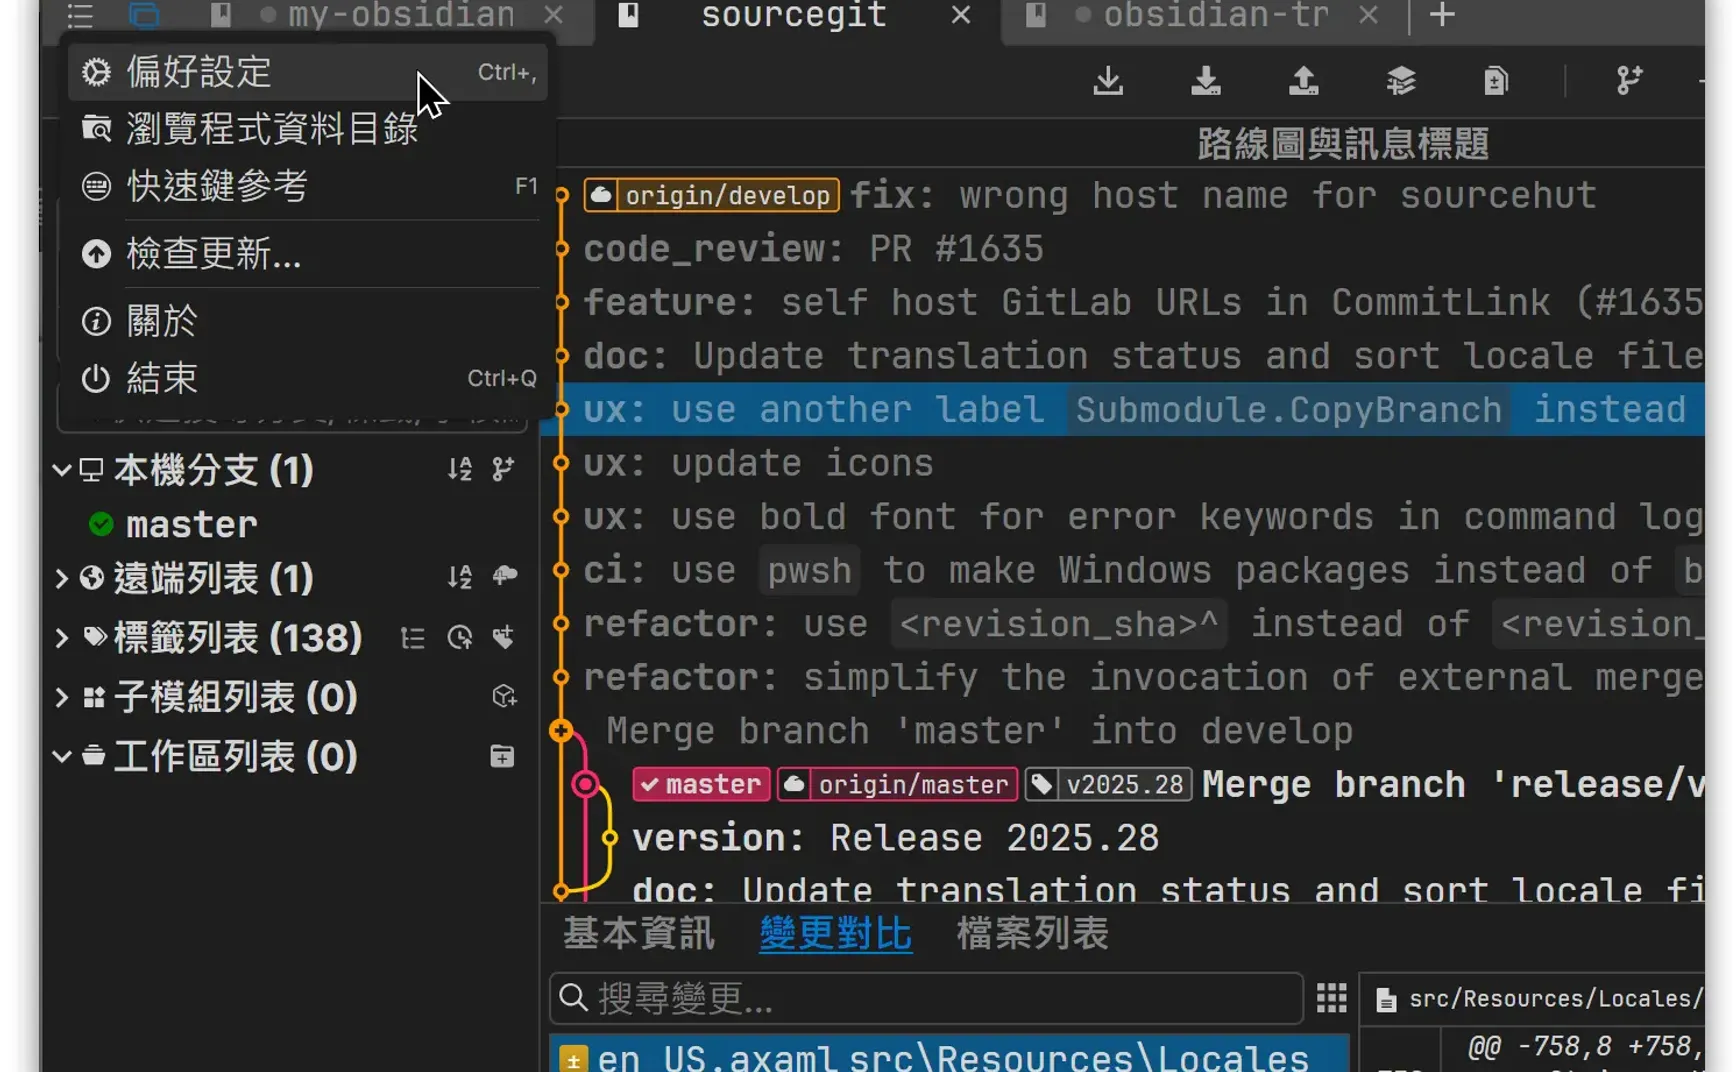
Task: Create a new tag
Action: (506, 637)
